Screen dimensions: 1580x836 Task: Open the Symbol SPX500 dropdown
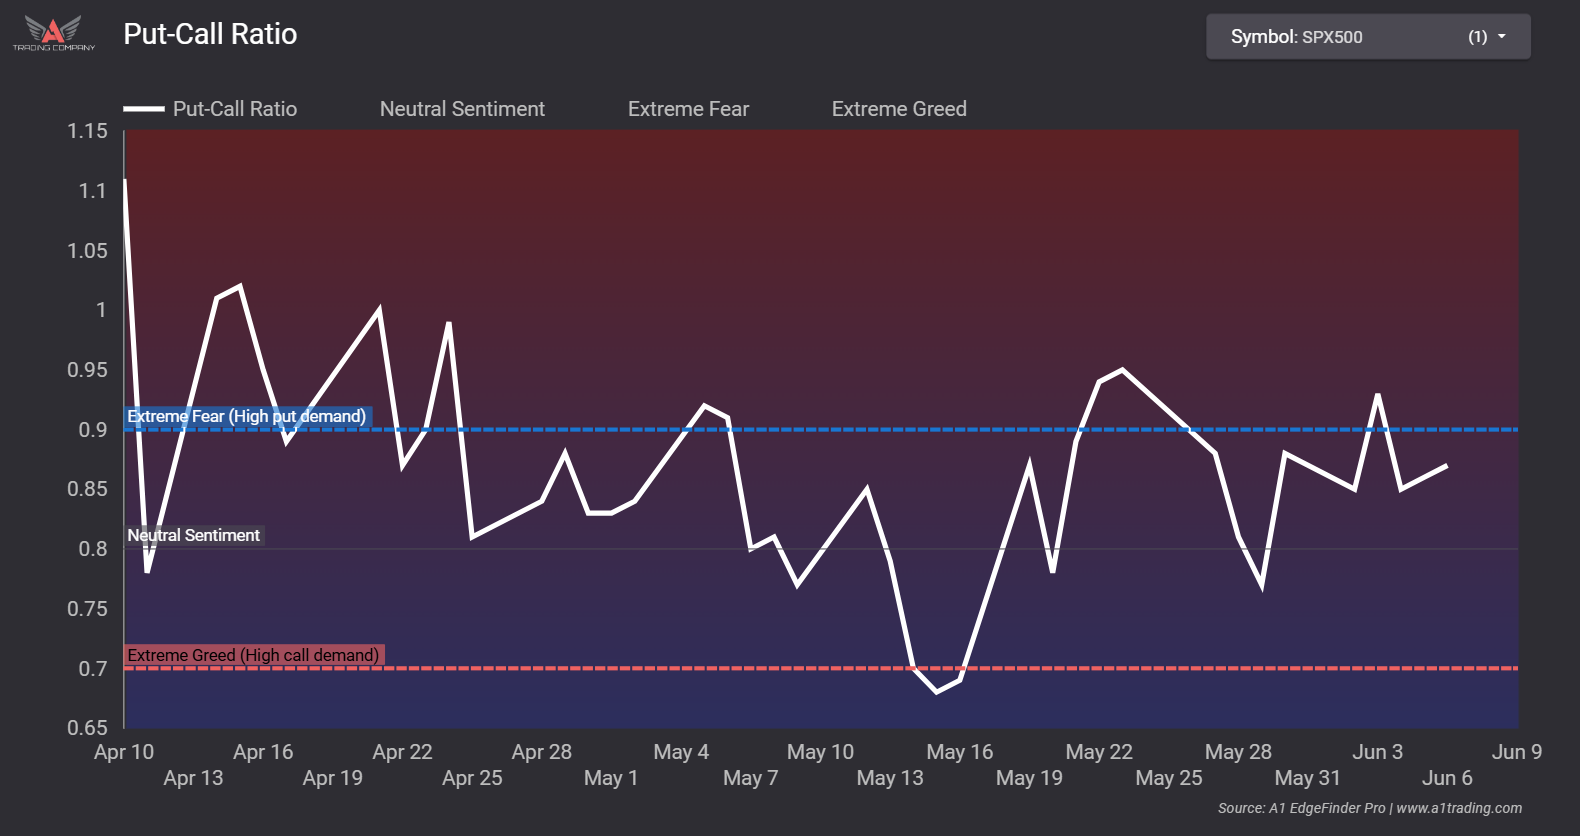1367,37
